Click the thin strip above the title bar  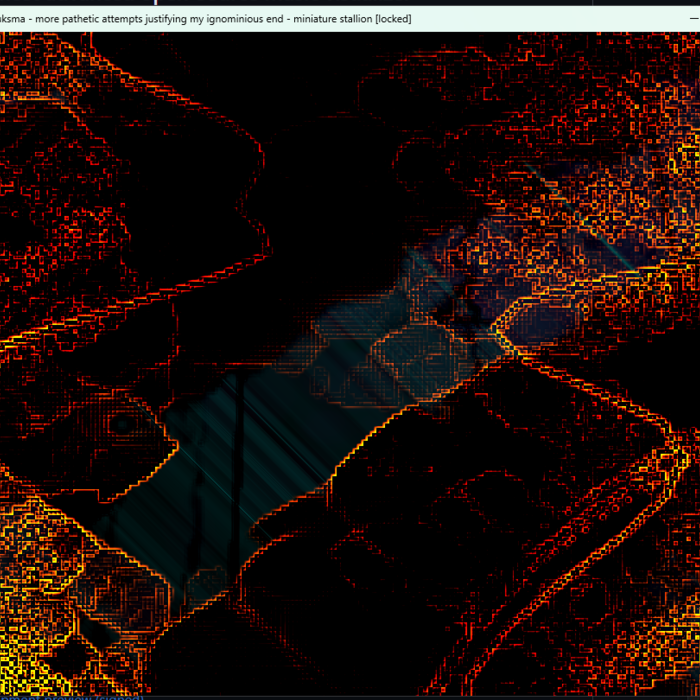pyautogui.click(x=350, y=3)
